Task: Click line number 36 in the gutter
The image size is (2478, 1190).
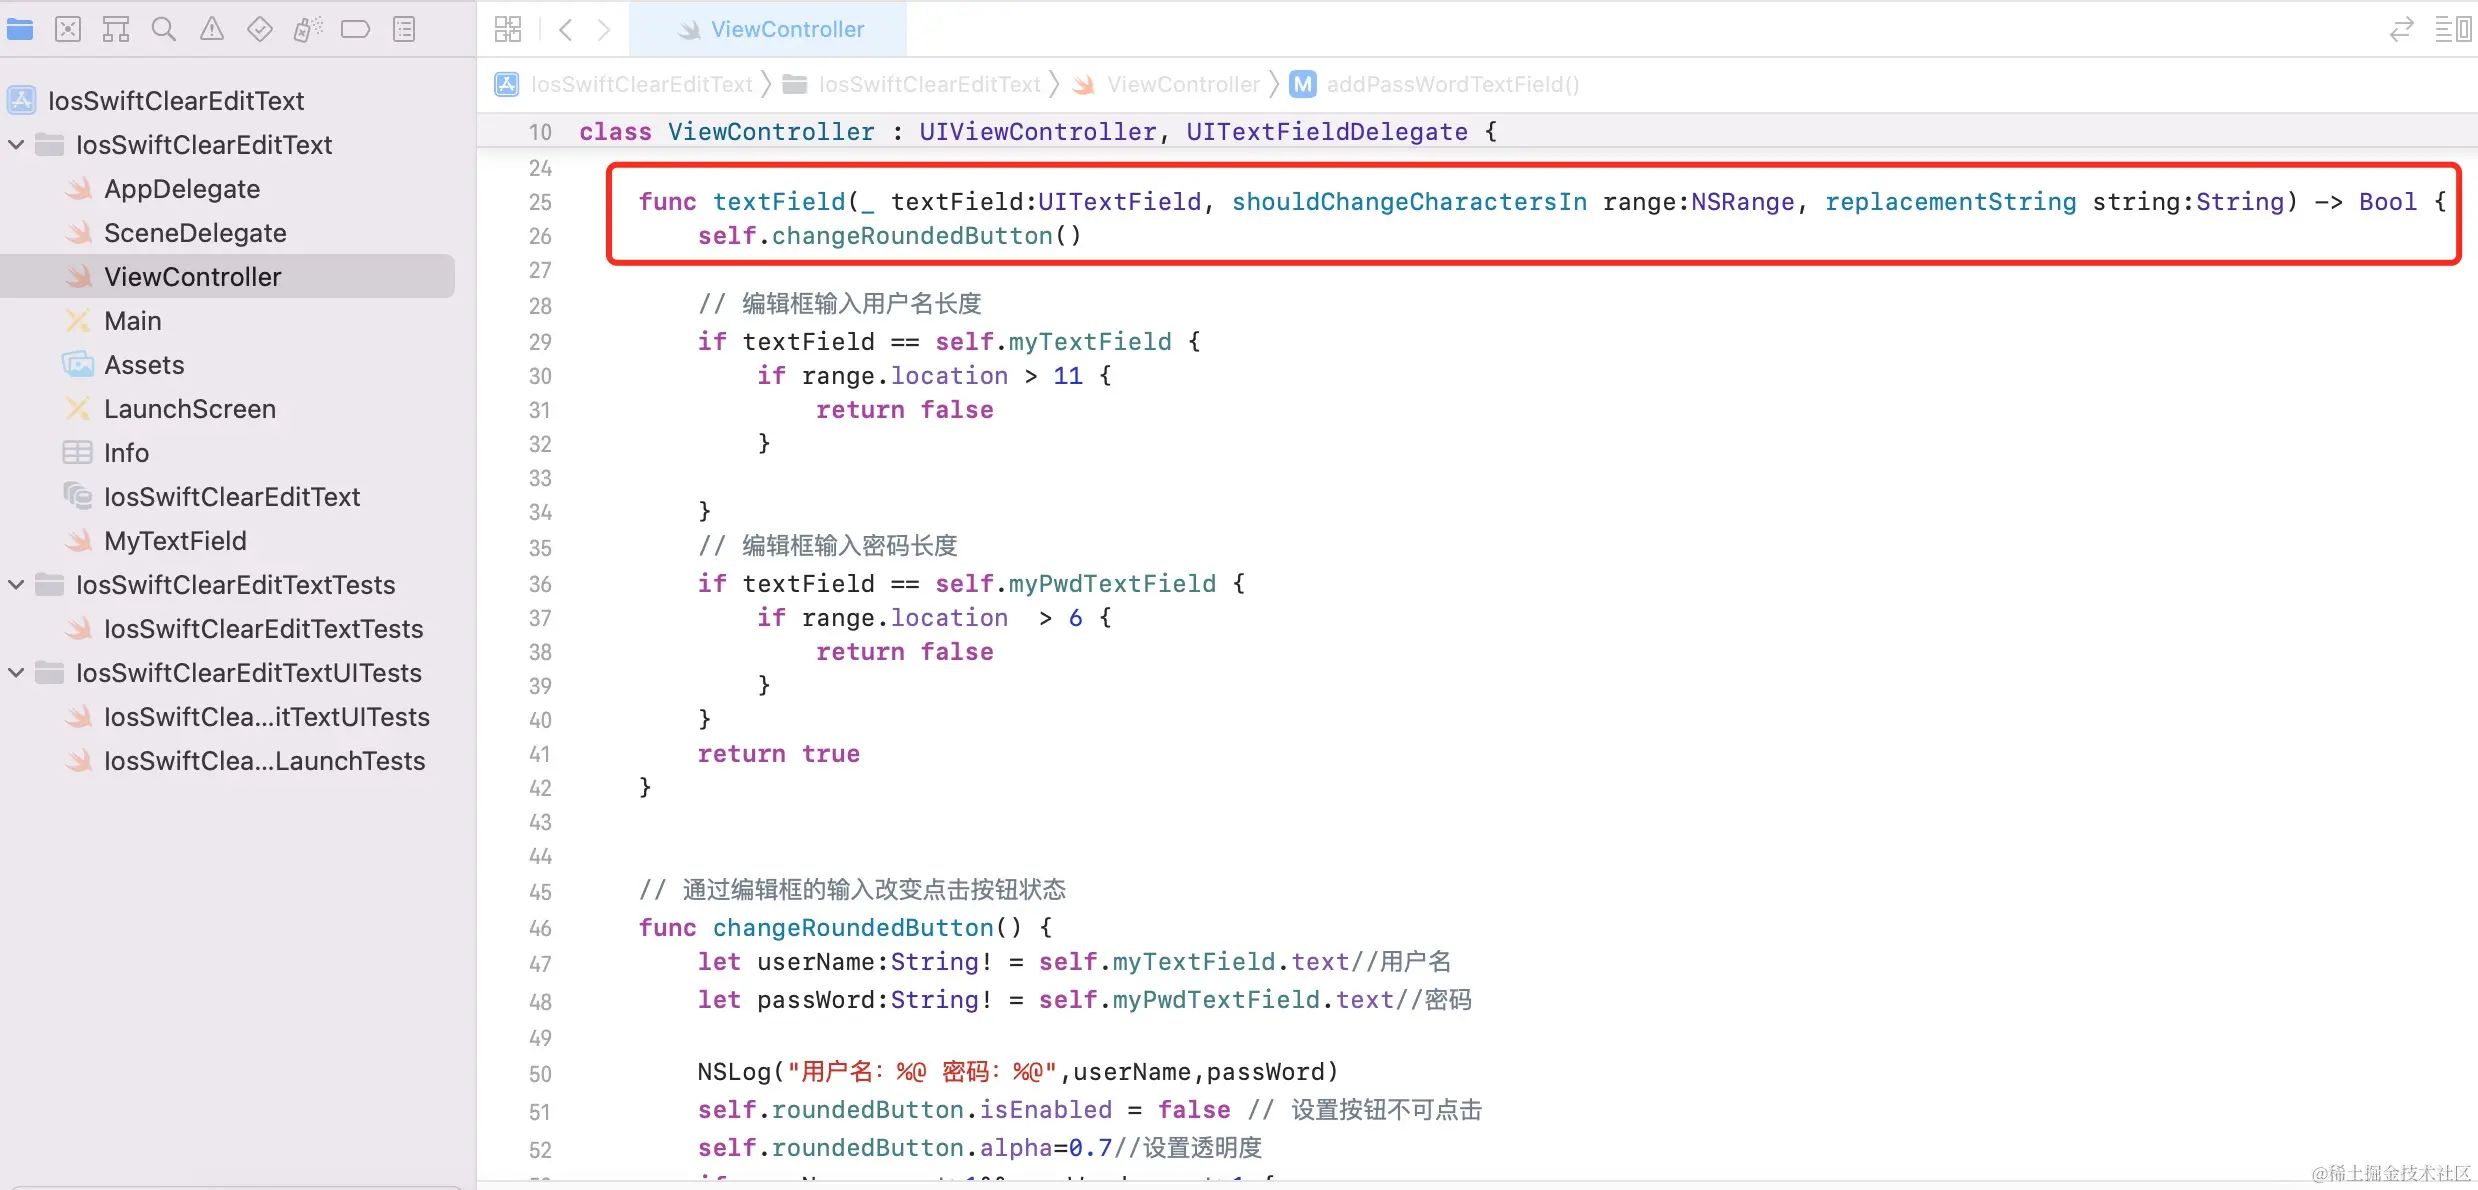Action: coord(540,584)
